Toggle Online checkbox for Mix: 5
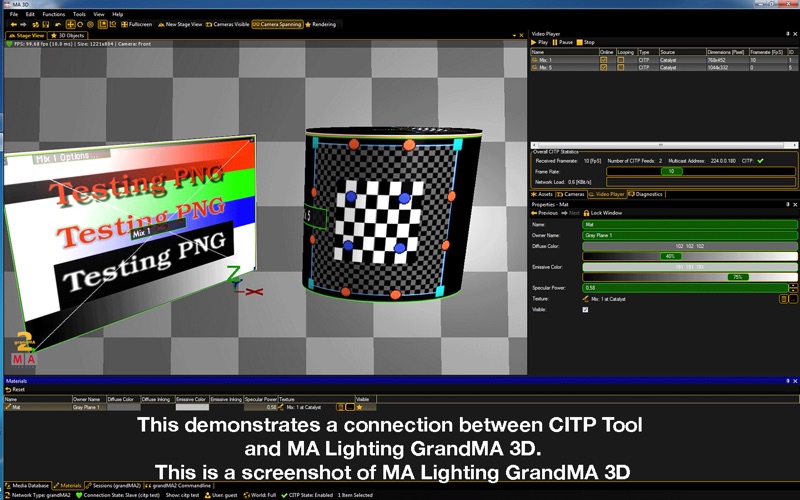 click(x=604, y=67)
